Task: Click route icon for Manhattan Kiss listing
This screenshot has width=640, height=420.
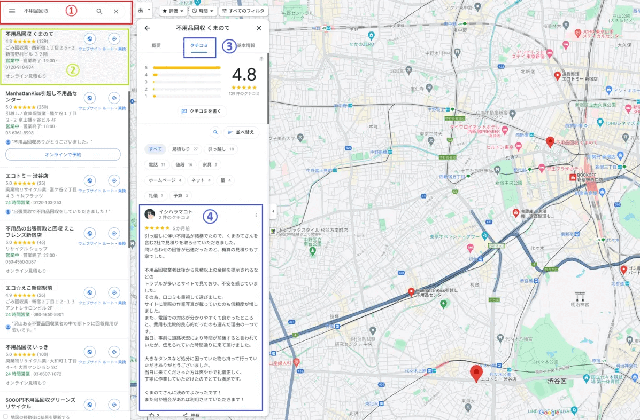Action: (114, 98)
